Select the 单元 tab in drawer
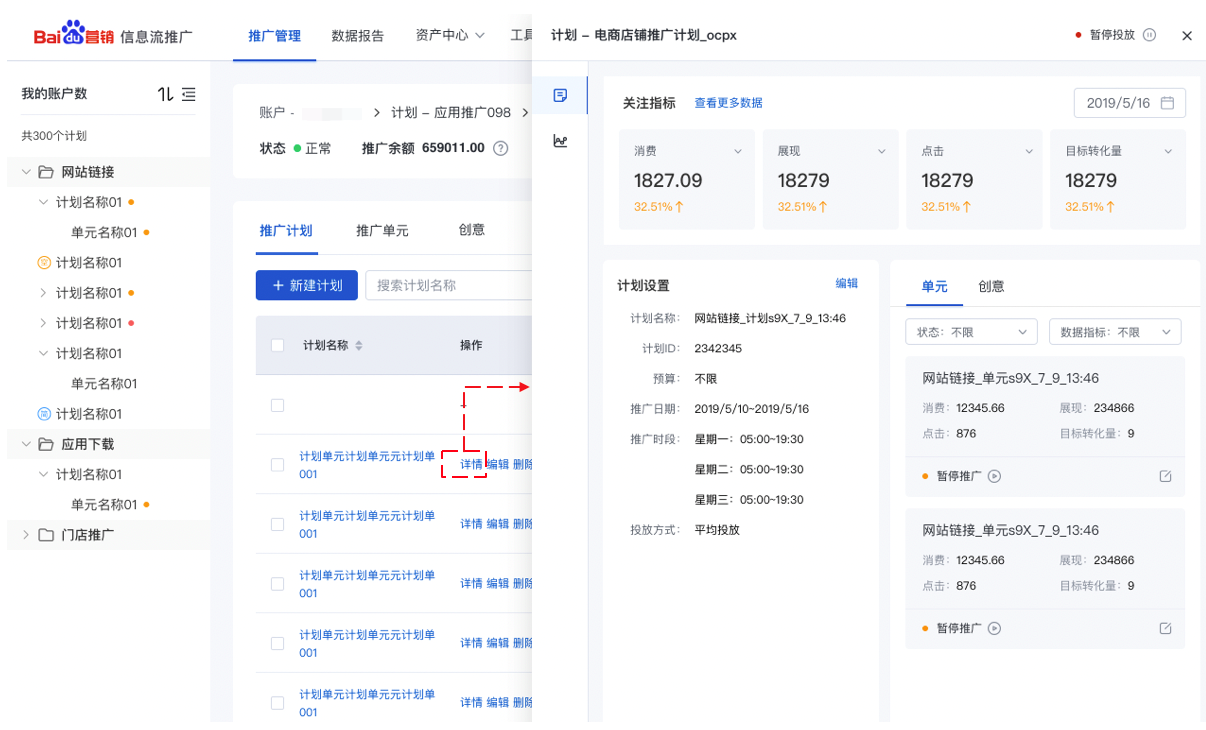This screenshot has height=730, width=1206. (934, 286)
